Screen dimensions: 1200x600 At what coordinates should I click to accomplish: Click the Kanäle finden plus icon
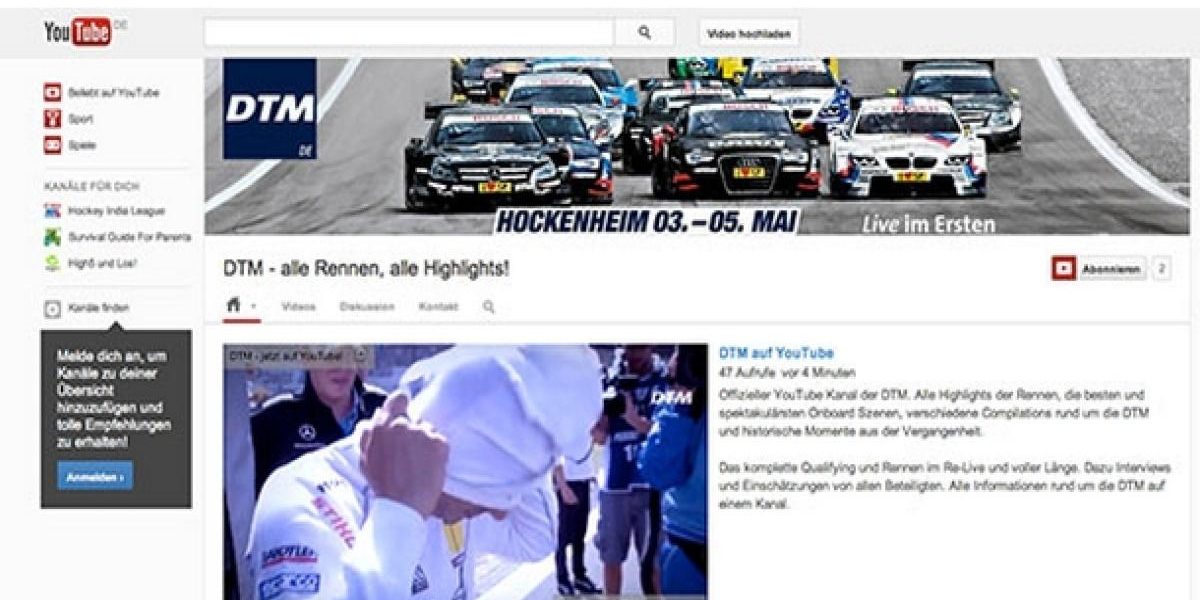[53, 308]
